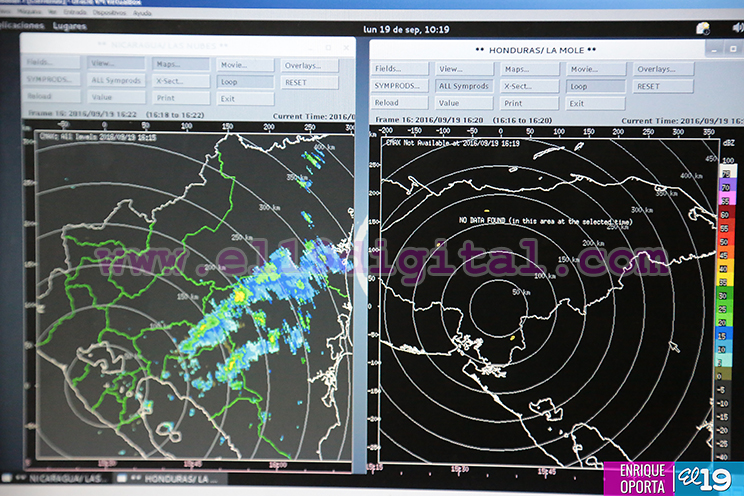Open Movie in the Nicaragua/Las Nubes window
This screenshot has height=496, width=744.
click(x=245, y=65)
